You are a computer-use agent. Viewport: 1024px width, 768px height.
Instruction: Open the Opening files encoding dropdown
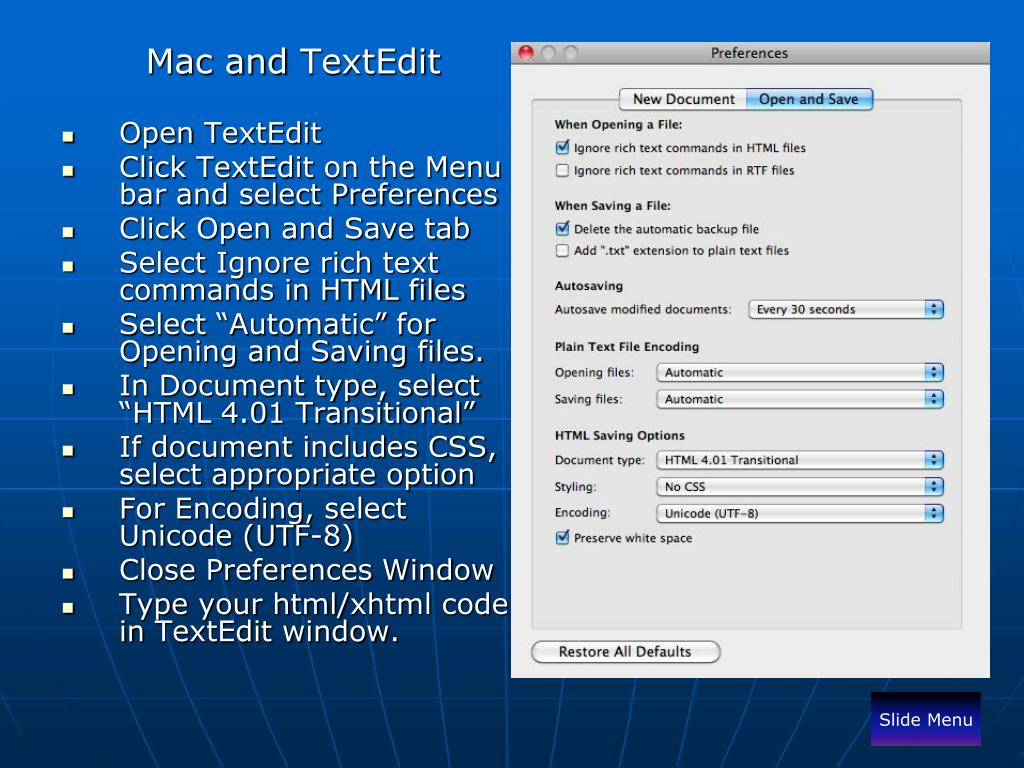(x=800, y=373)
